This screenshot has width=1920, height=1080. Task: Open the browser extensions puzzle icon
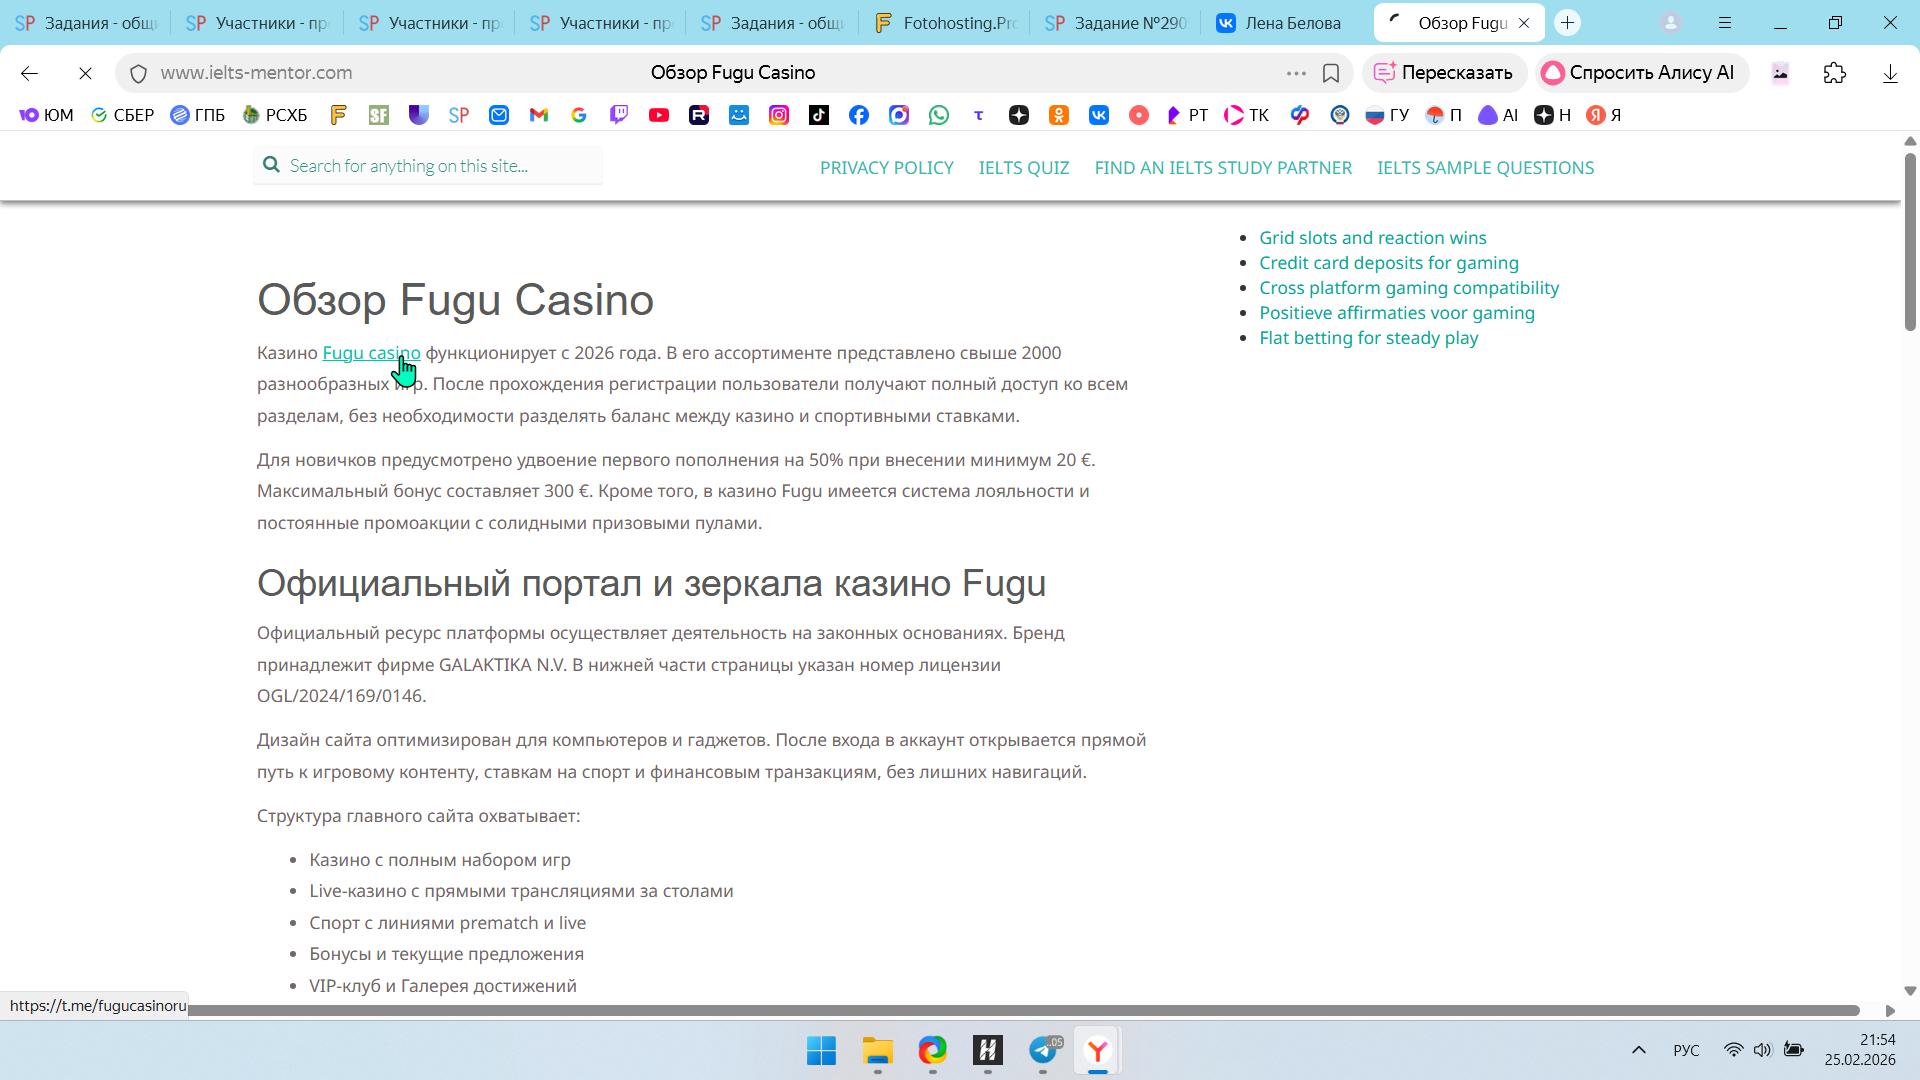1835,73
